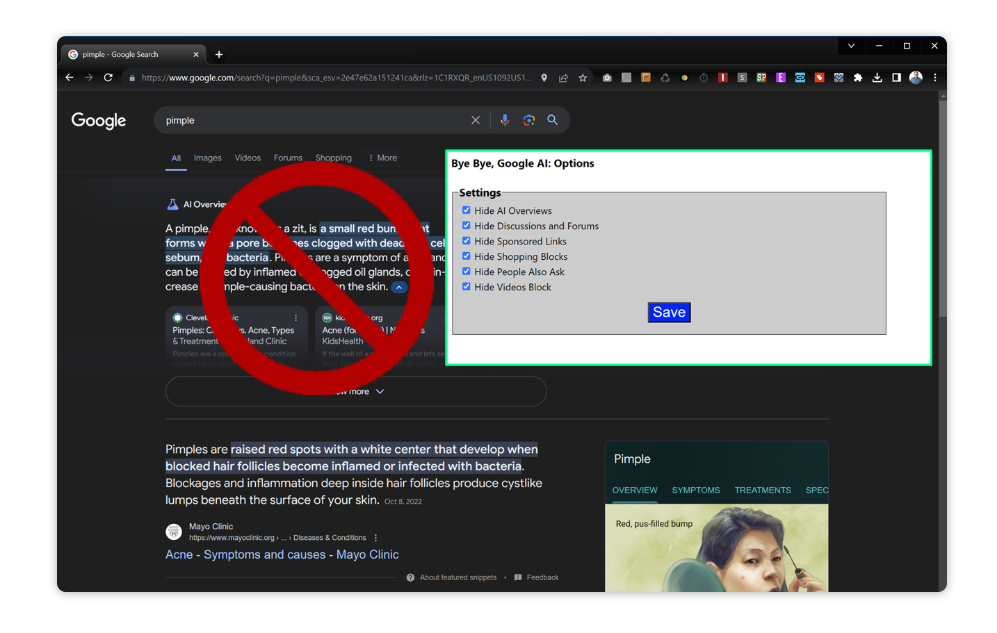The image size is (997, 633).
Task: Open the Extensions puzzle piece menu
Action: [x=858, y=77]
